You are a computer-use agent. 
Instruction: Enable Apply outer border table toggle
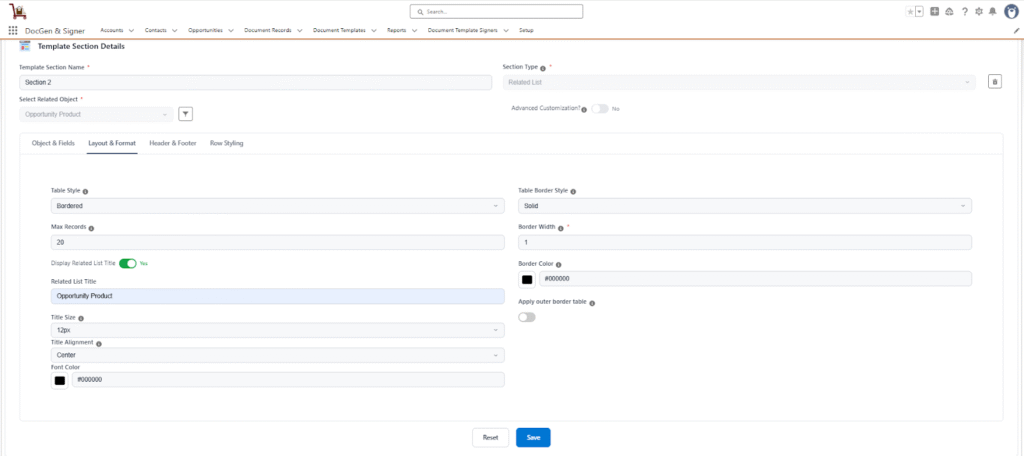[x=527, y=317]
